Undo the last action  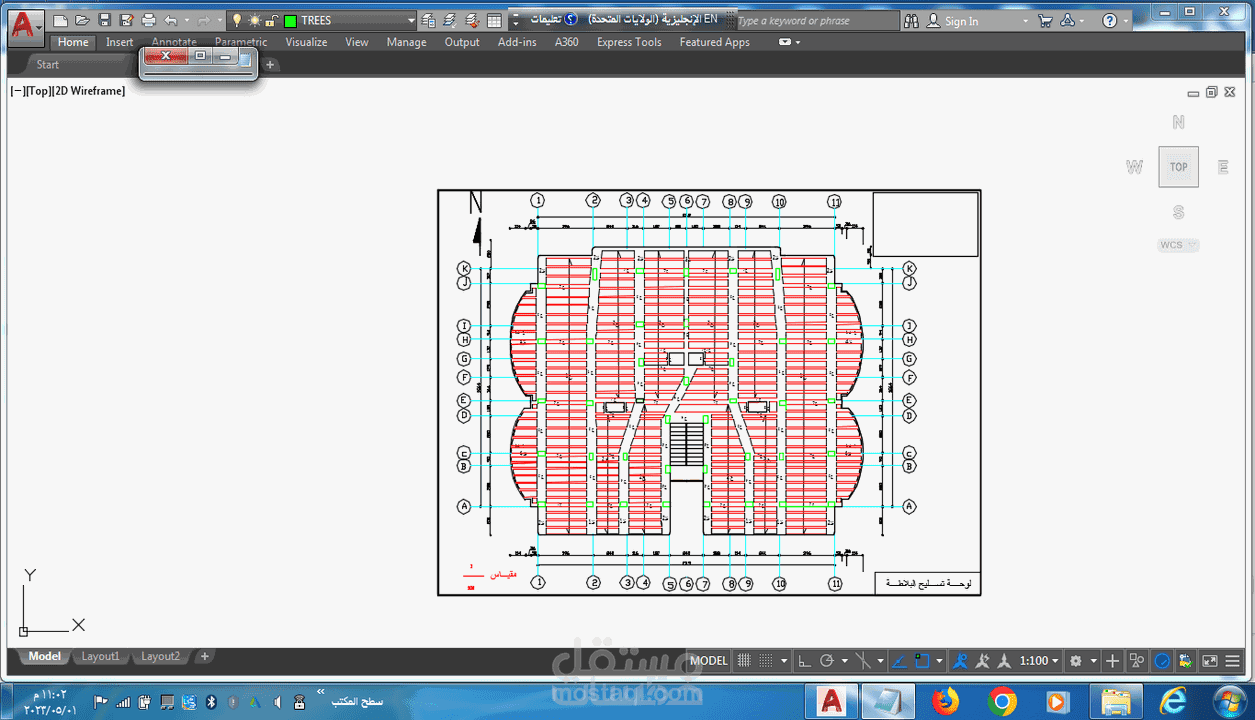tap(171, 20)
